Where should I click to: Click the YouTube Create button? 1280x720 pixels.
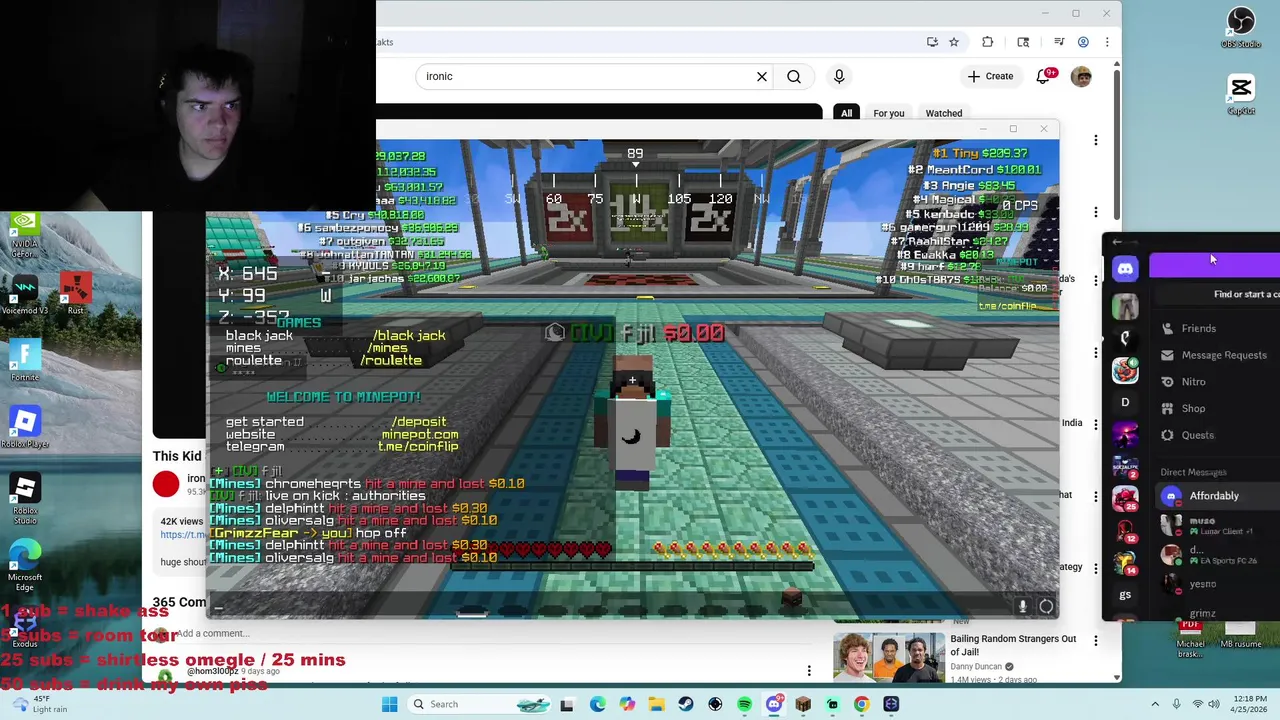[x=991, y=76]
